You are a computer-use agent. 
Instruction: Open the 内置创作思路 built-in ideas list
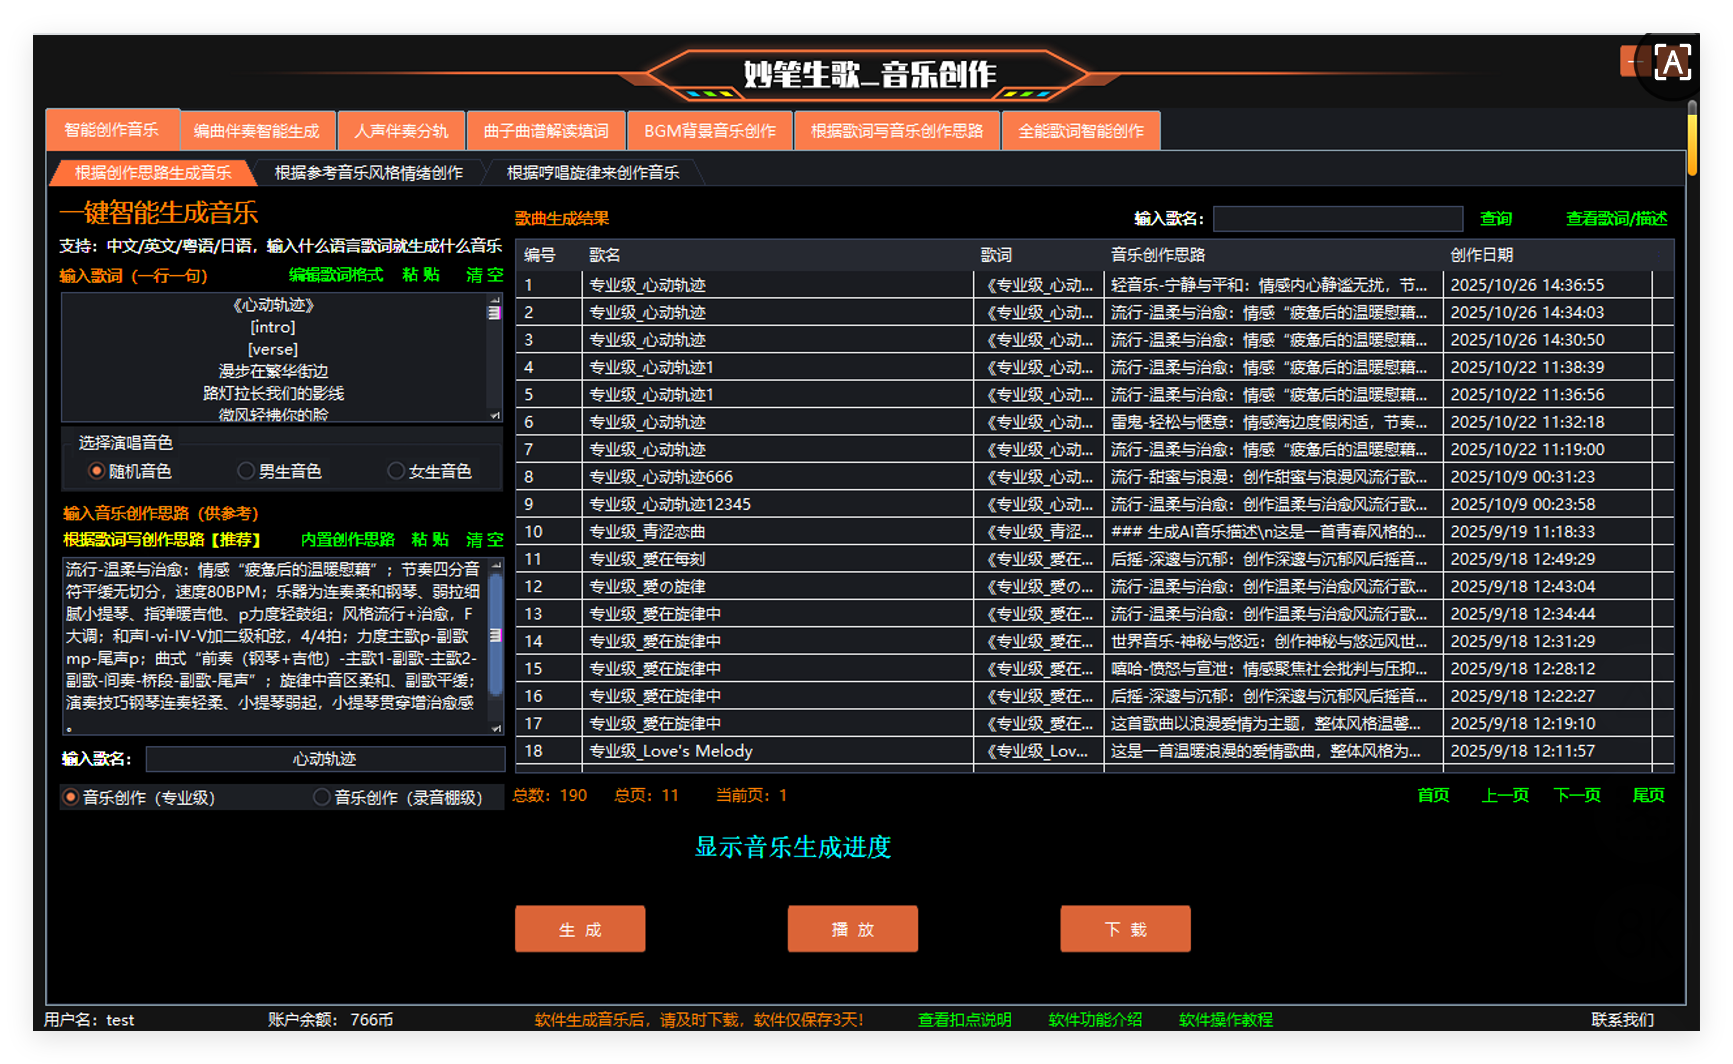point(347,539)
